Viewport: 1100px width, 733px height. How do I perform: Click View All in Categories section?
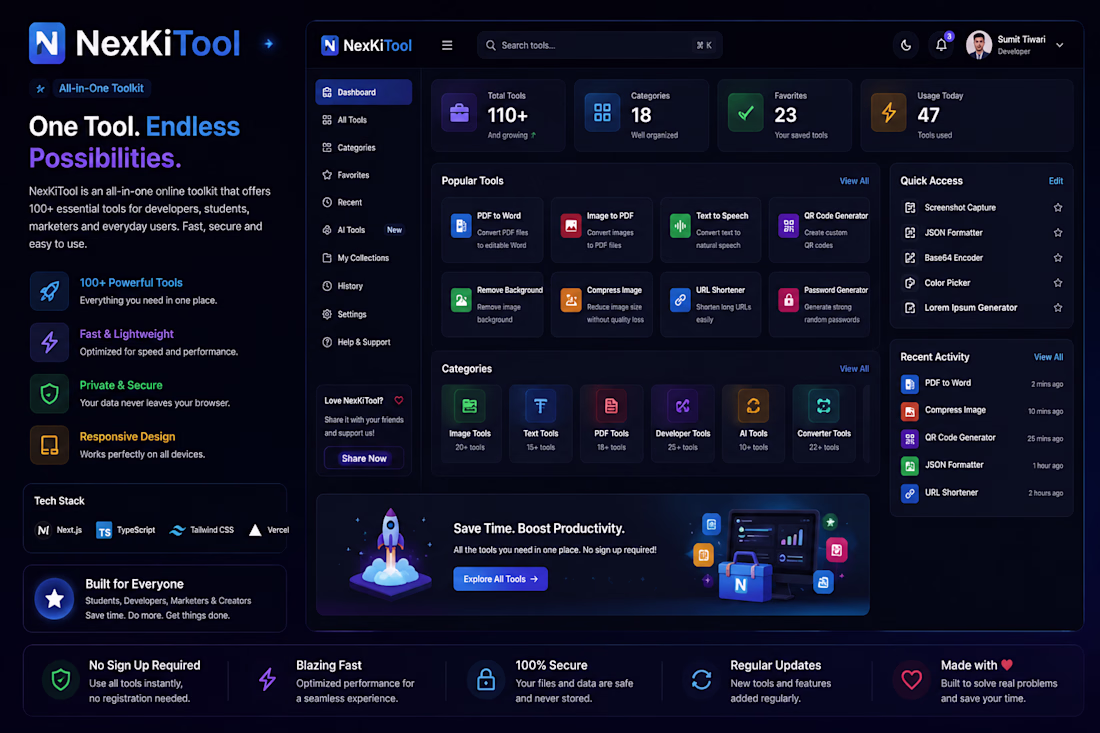[854, 369]
